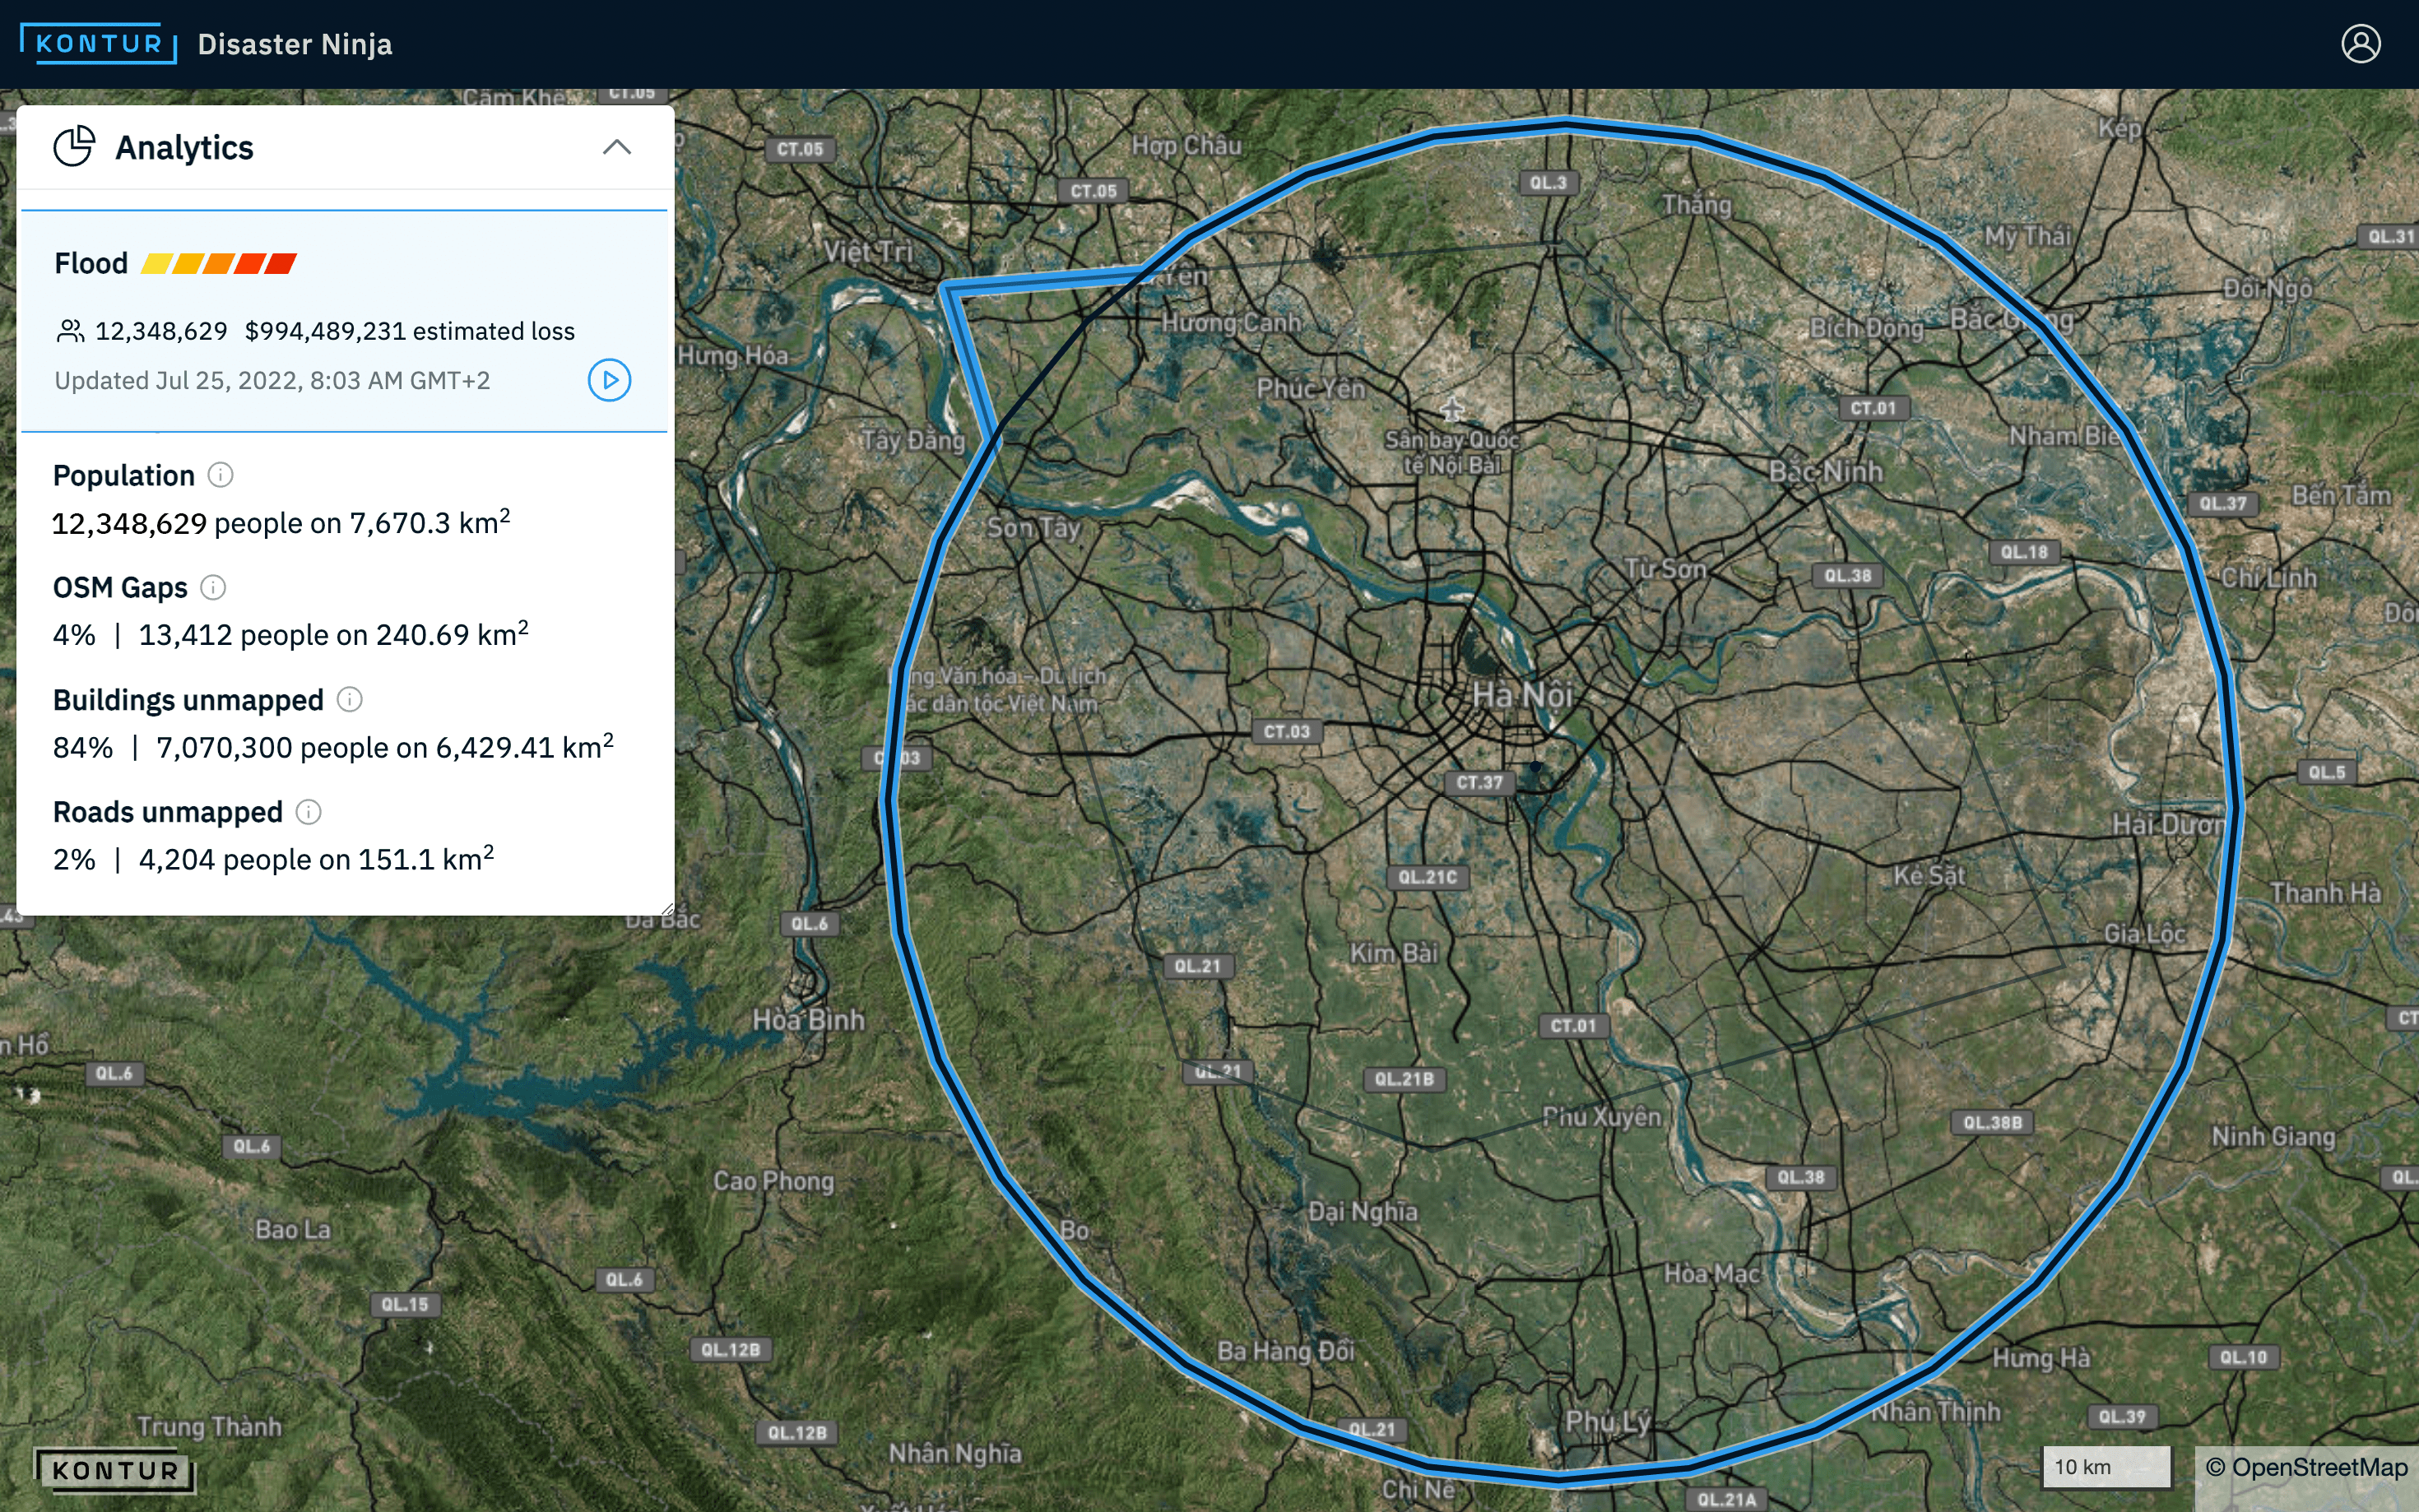Viewport: 2419px width, 1512px height.
Task: Click the Từ Sơn label on map
Action: tap(1665, 568)
